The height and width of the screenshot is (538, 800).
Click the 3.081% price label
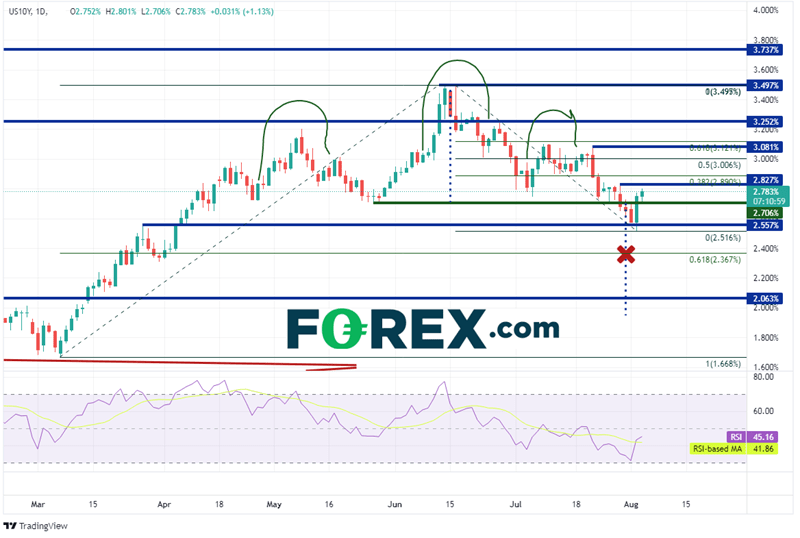point(765,147)
